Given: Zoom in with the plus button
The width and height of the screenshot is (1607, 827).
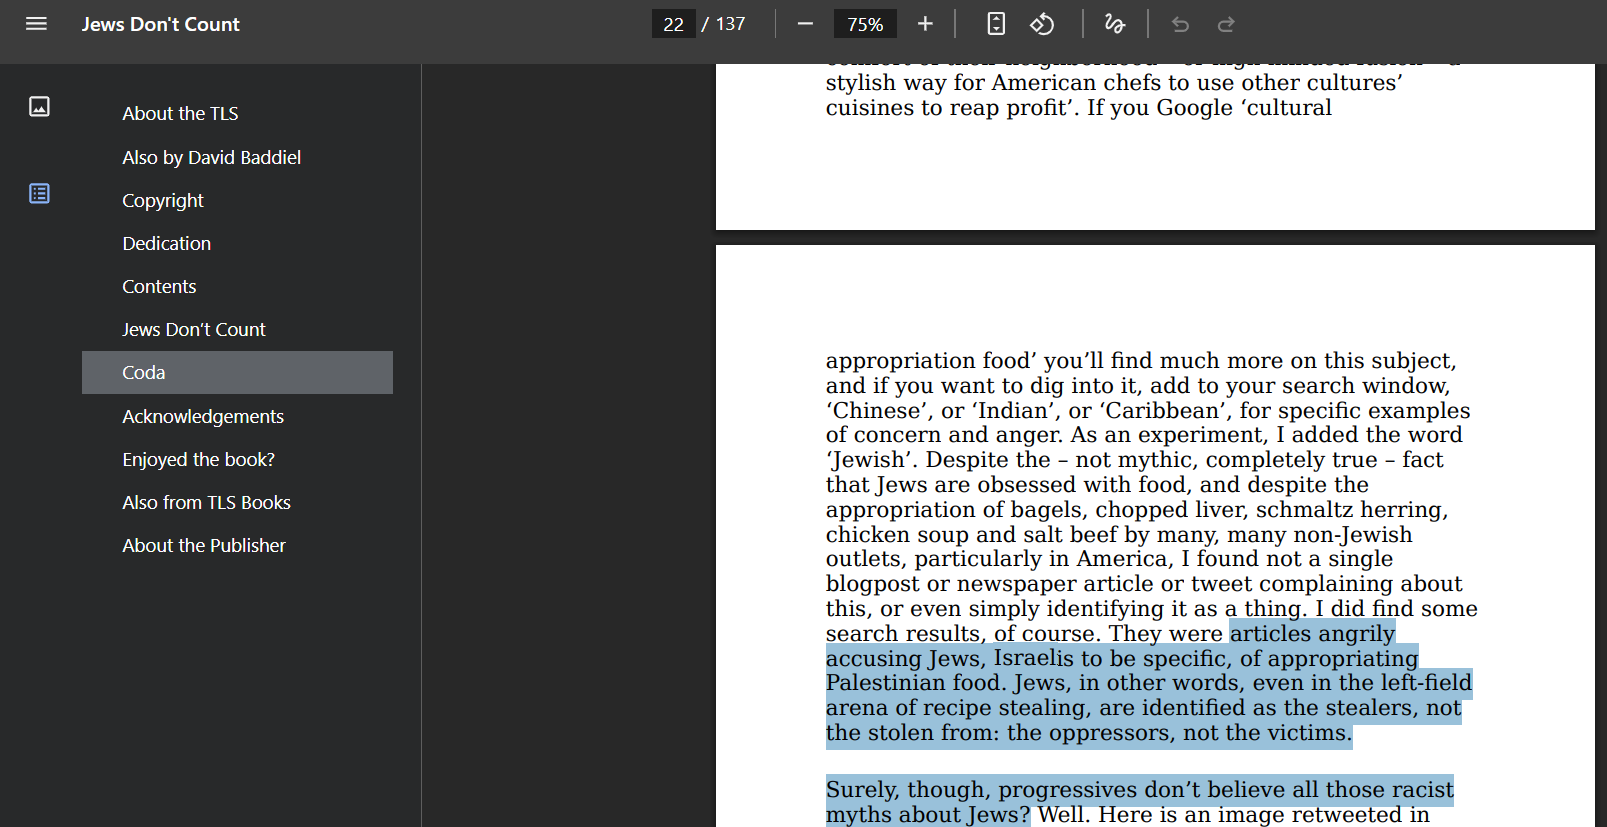Looking at the screenshot, I should [x=925, y=24].
